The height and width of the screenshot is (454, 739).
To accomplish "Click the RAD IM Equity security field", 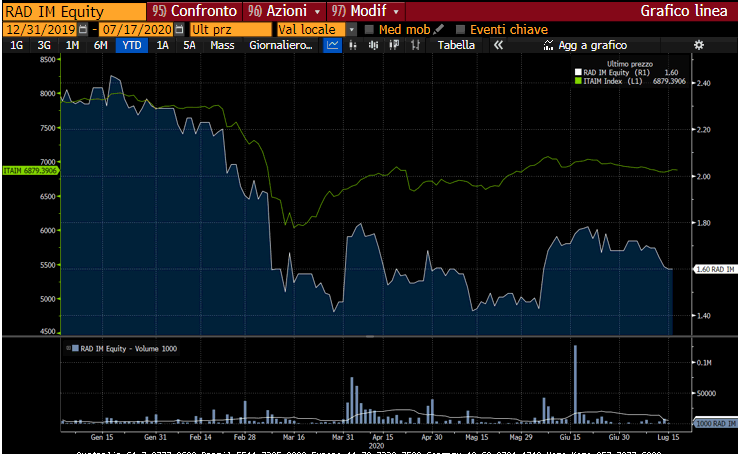I will [74, 11].
